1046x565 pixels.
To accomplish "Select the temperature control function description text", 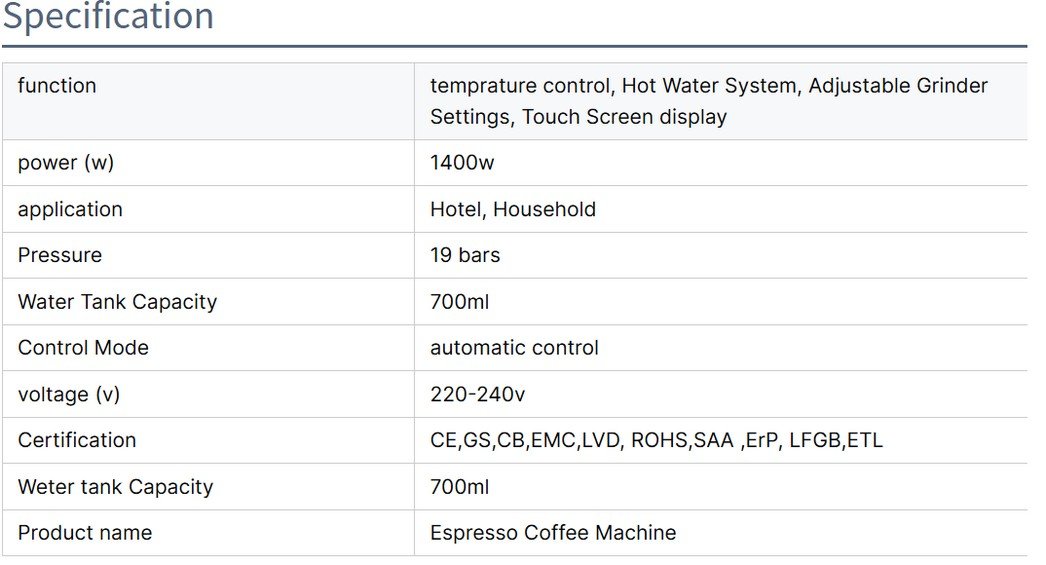I will pyautogui.click(x=708, y=101).
